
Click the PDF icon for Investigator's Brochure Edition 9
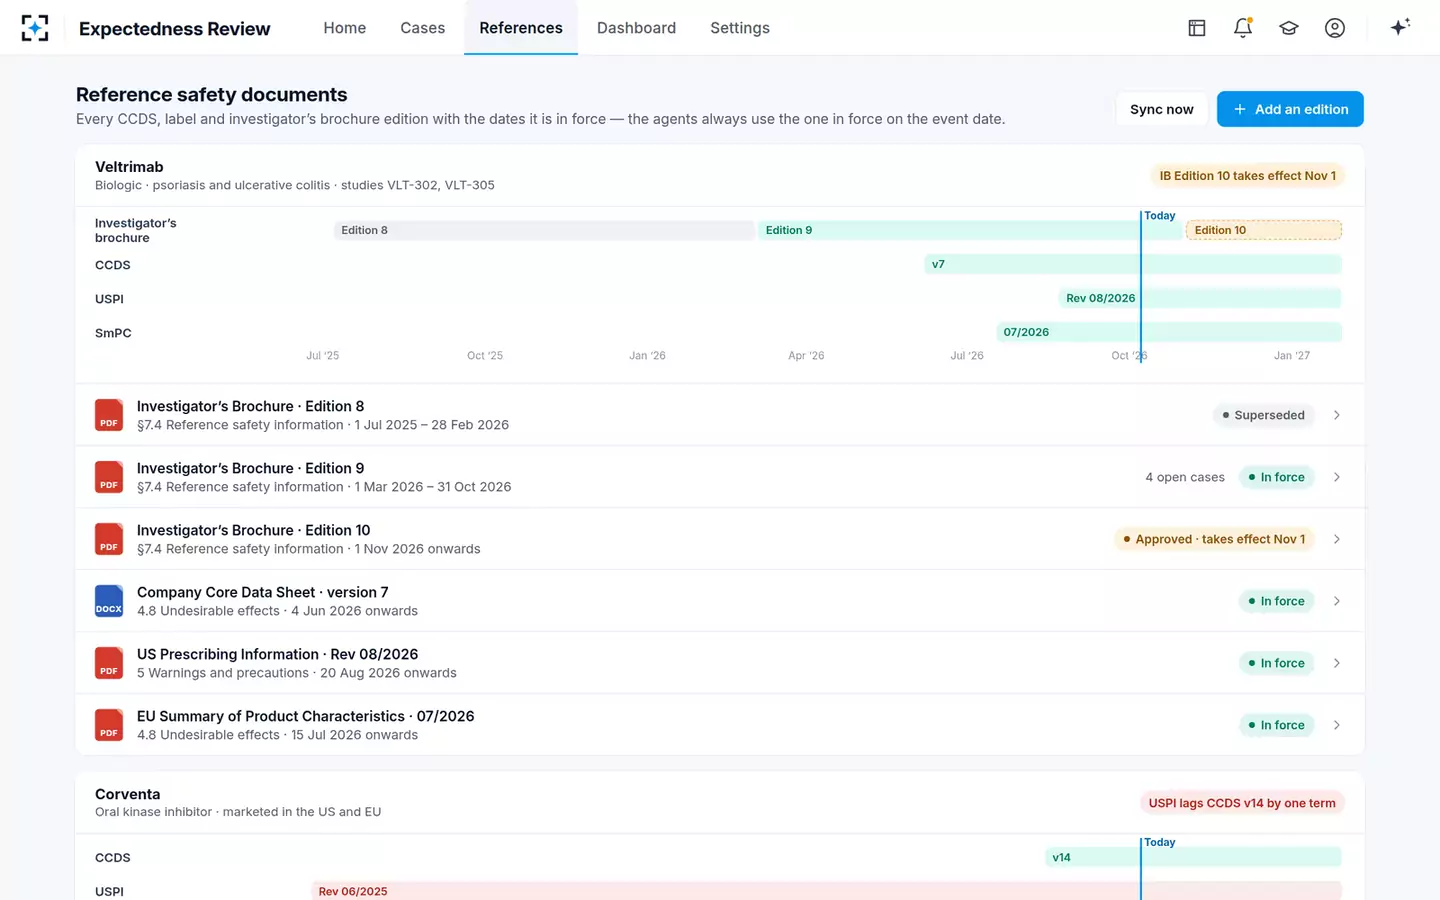click(x=109, y=477)
